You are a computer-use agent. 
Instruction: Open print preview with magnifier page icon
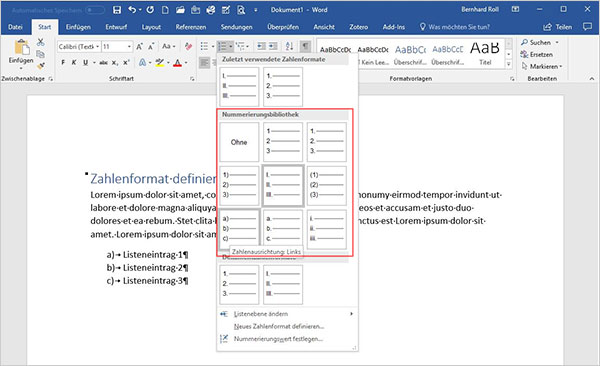point(241,10)
